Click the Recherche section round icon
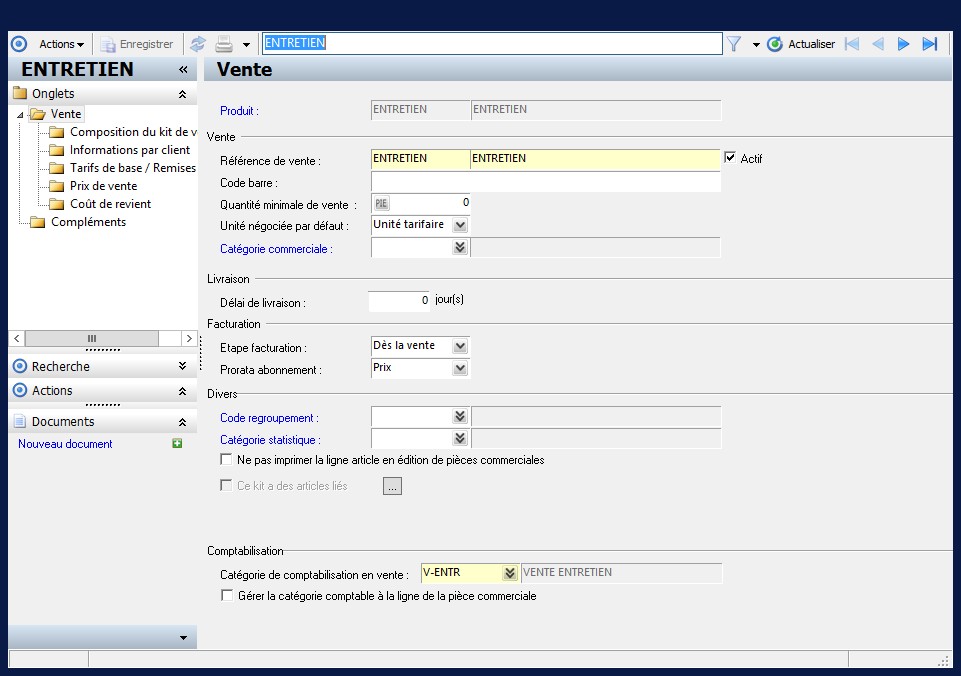 point(20,366)
